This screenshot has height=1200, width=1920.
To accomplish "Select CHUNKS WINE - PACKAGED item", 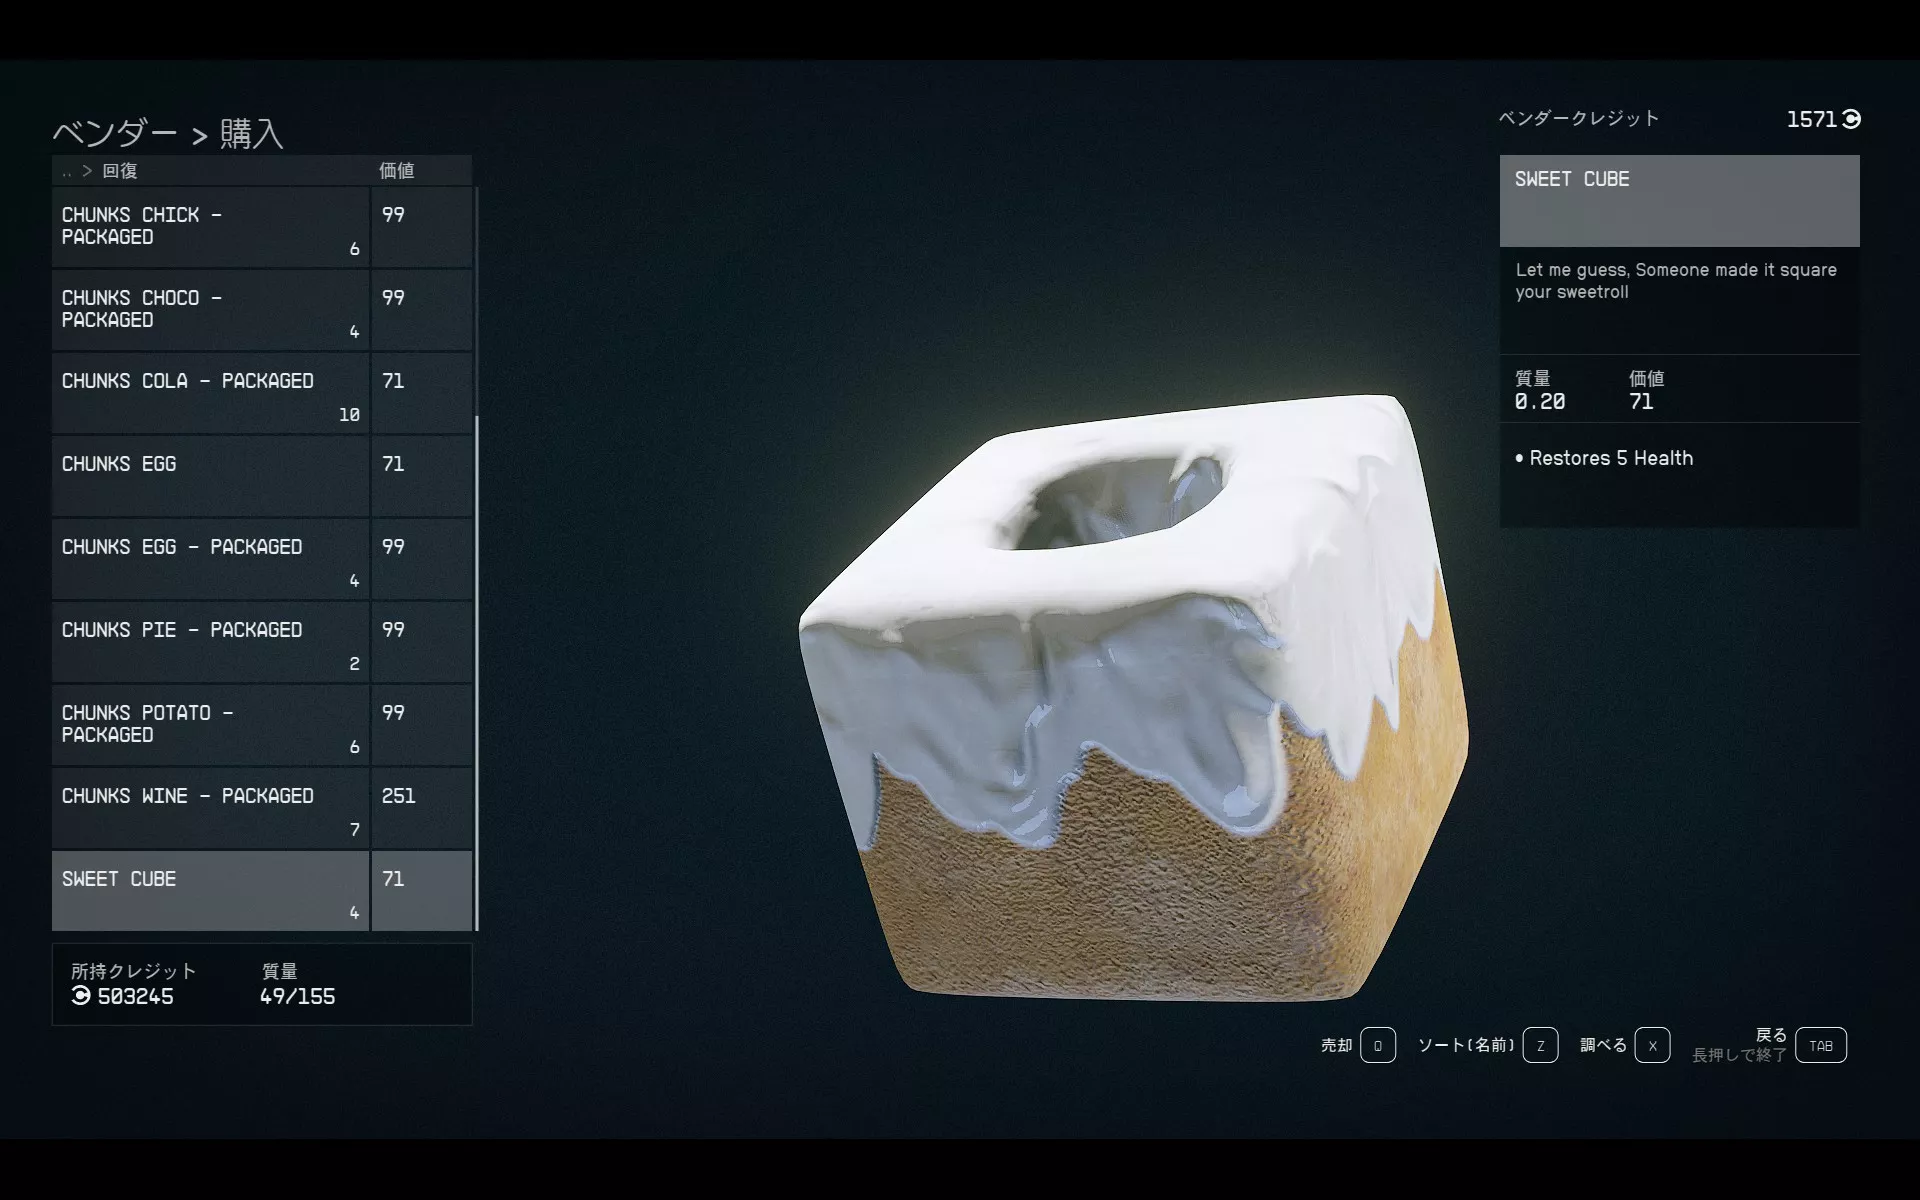I will (262, 808).
